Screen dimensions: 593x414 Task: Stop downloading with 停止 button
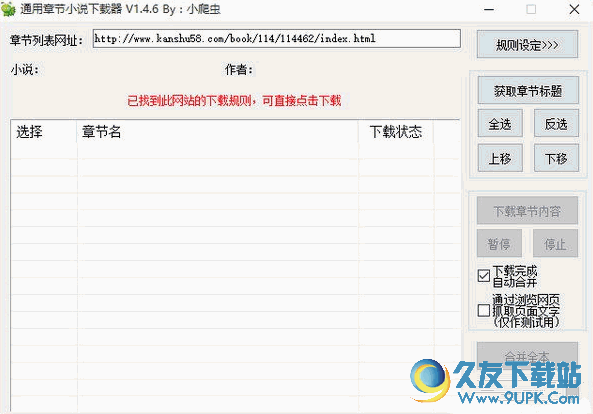coord(555,244)
